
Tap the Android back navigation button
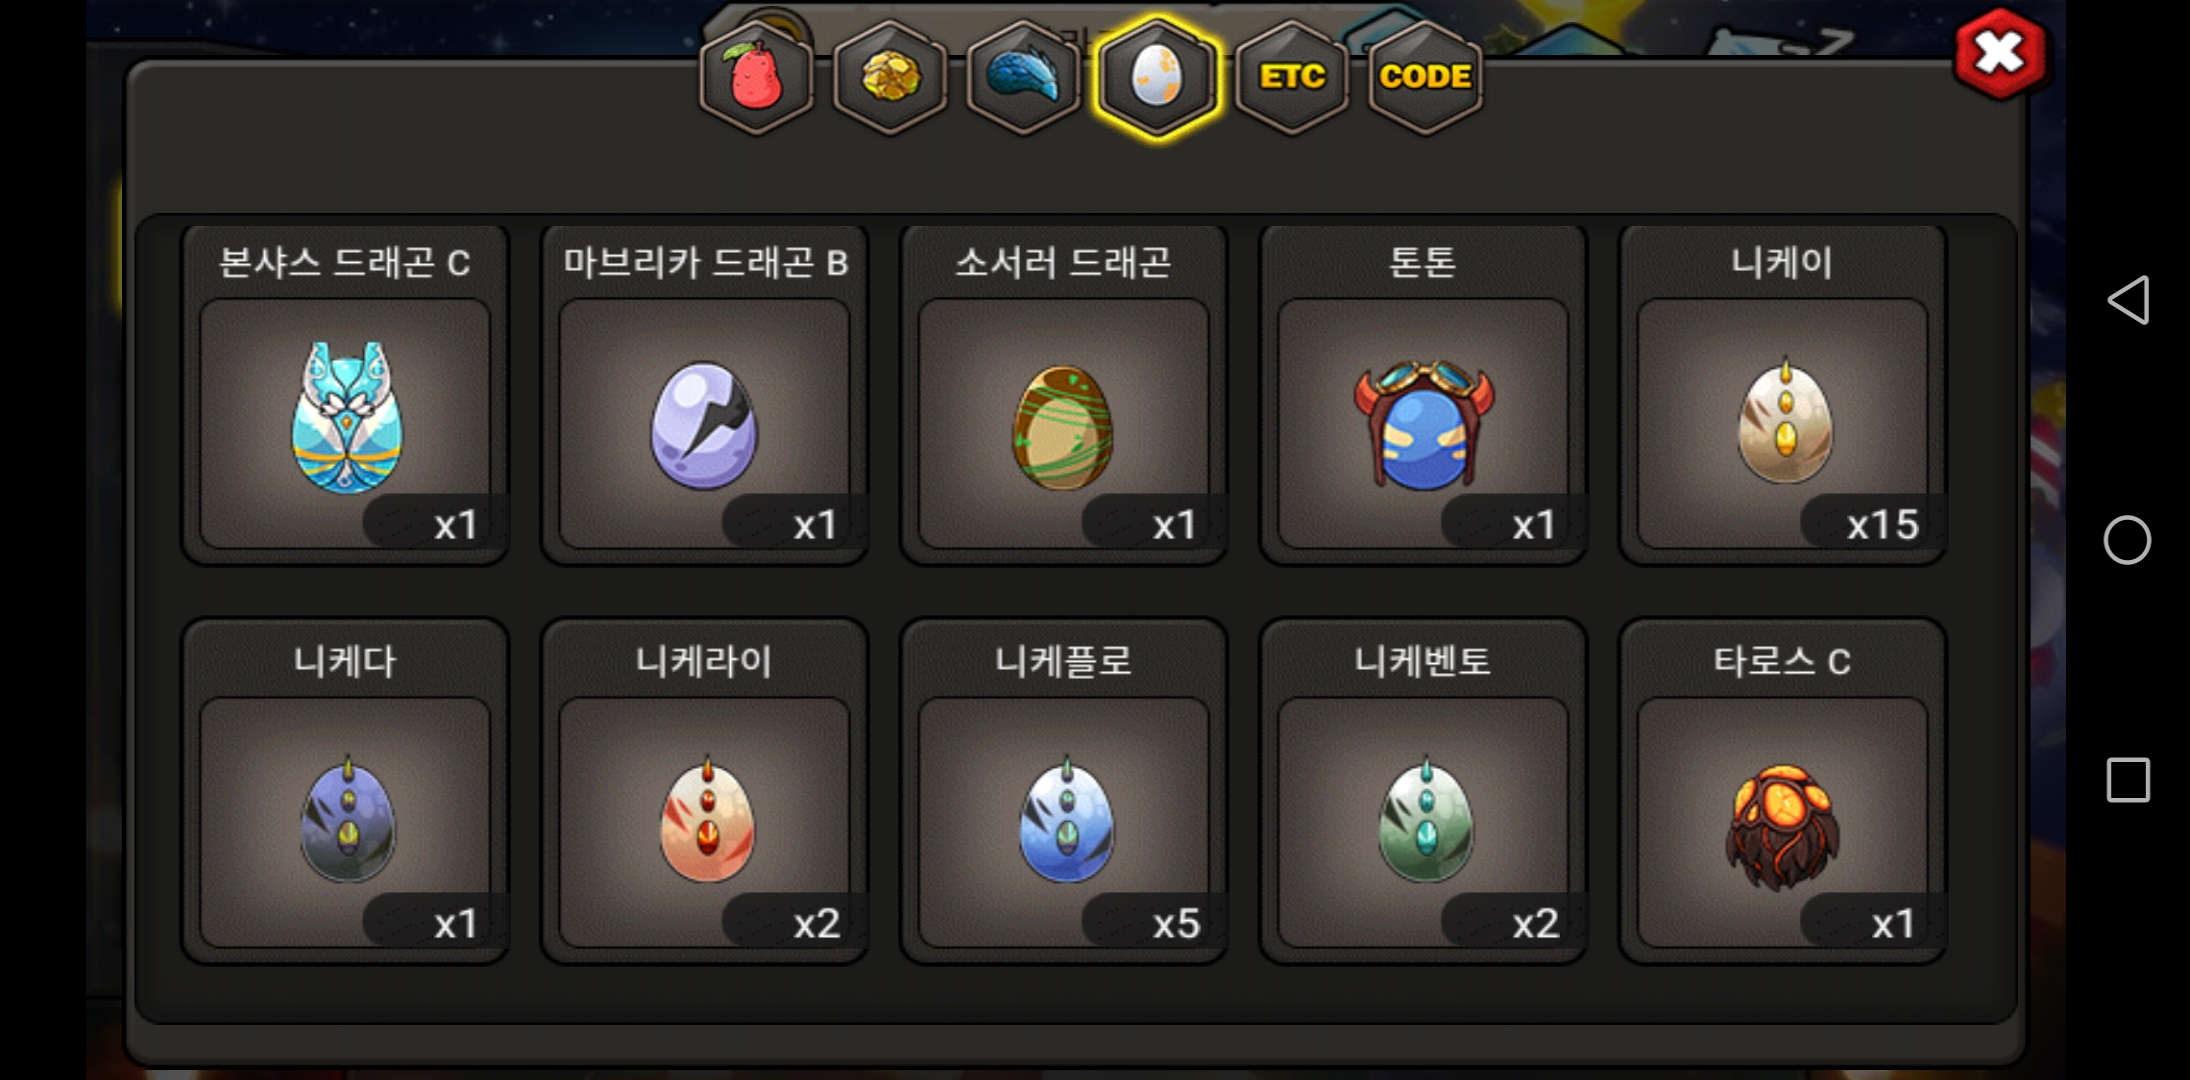[2127, 300]
